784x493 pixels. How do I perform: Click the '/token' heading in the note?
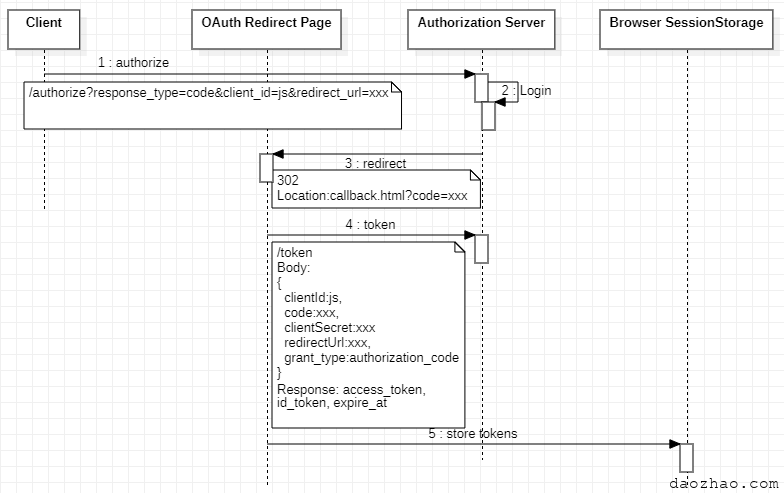[294, 252]
